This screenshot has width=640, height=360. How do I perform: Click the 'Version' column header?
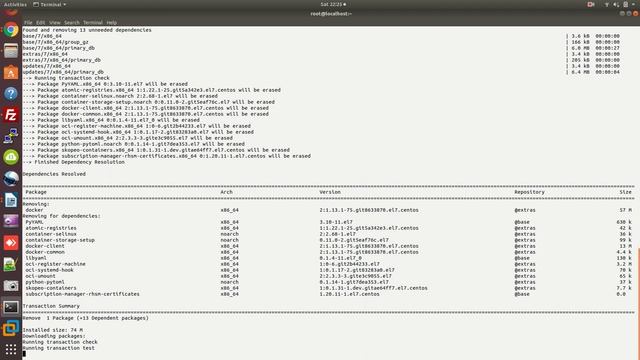point(330,192)
